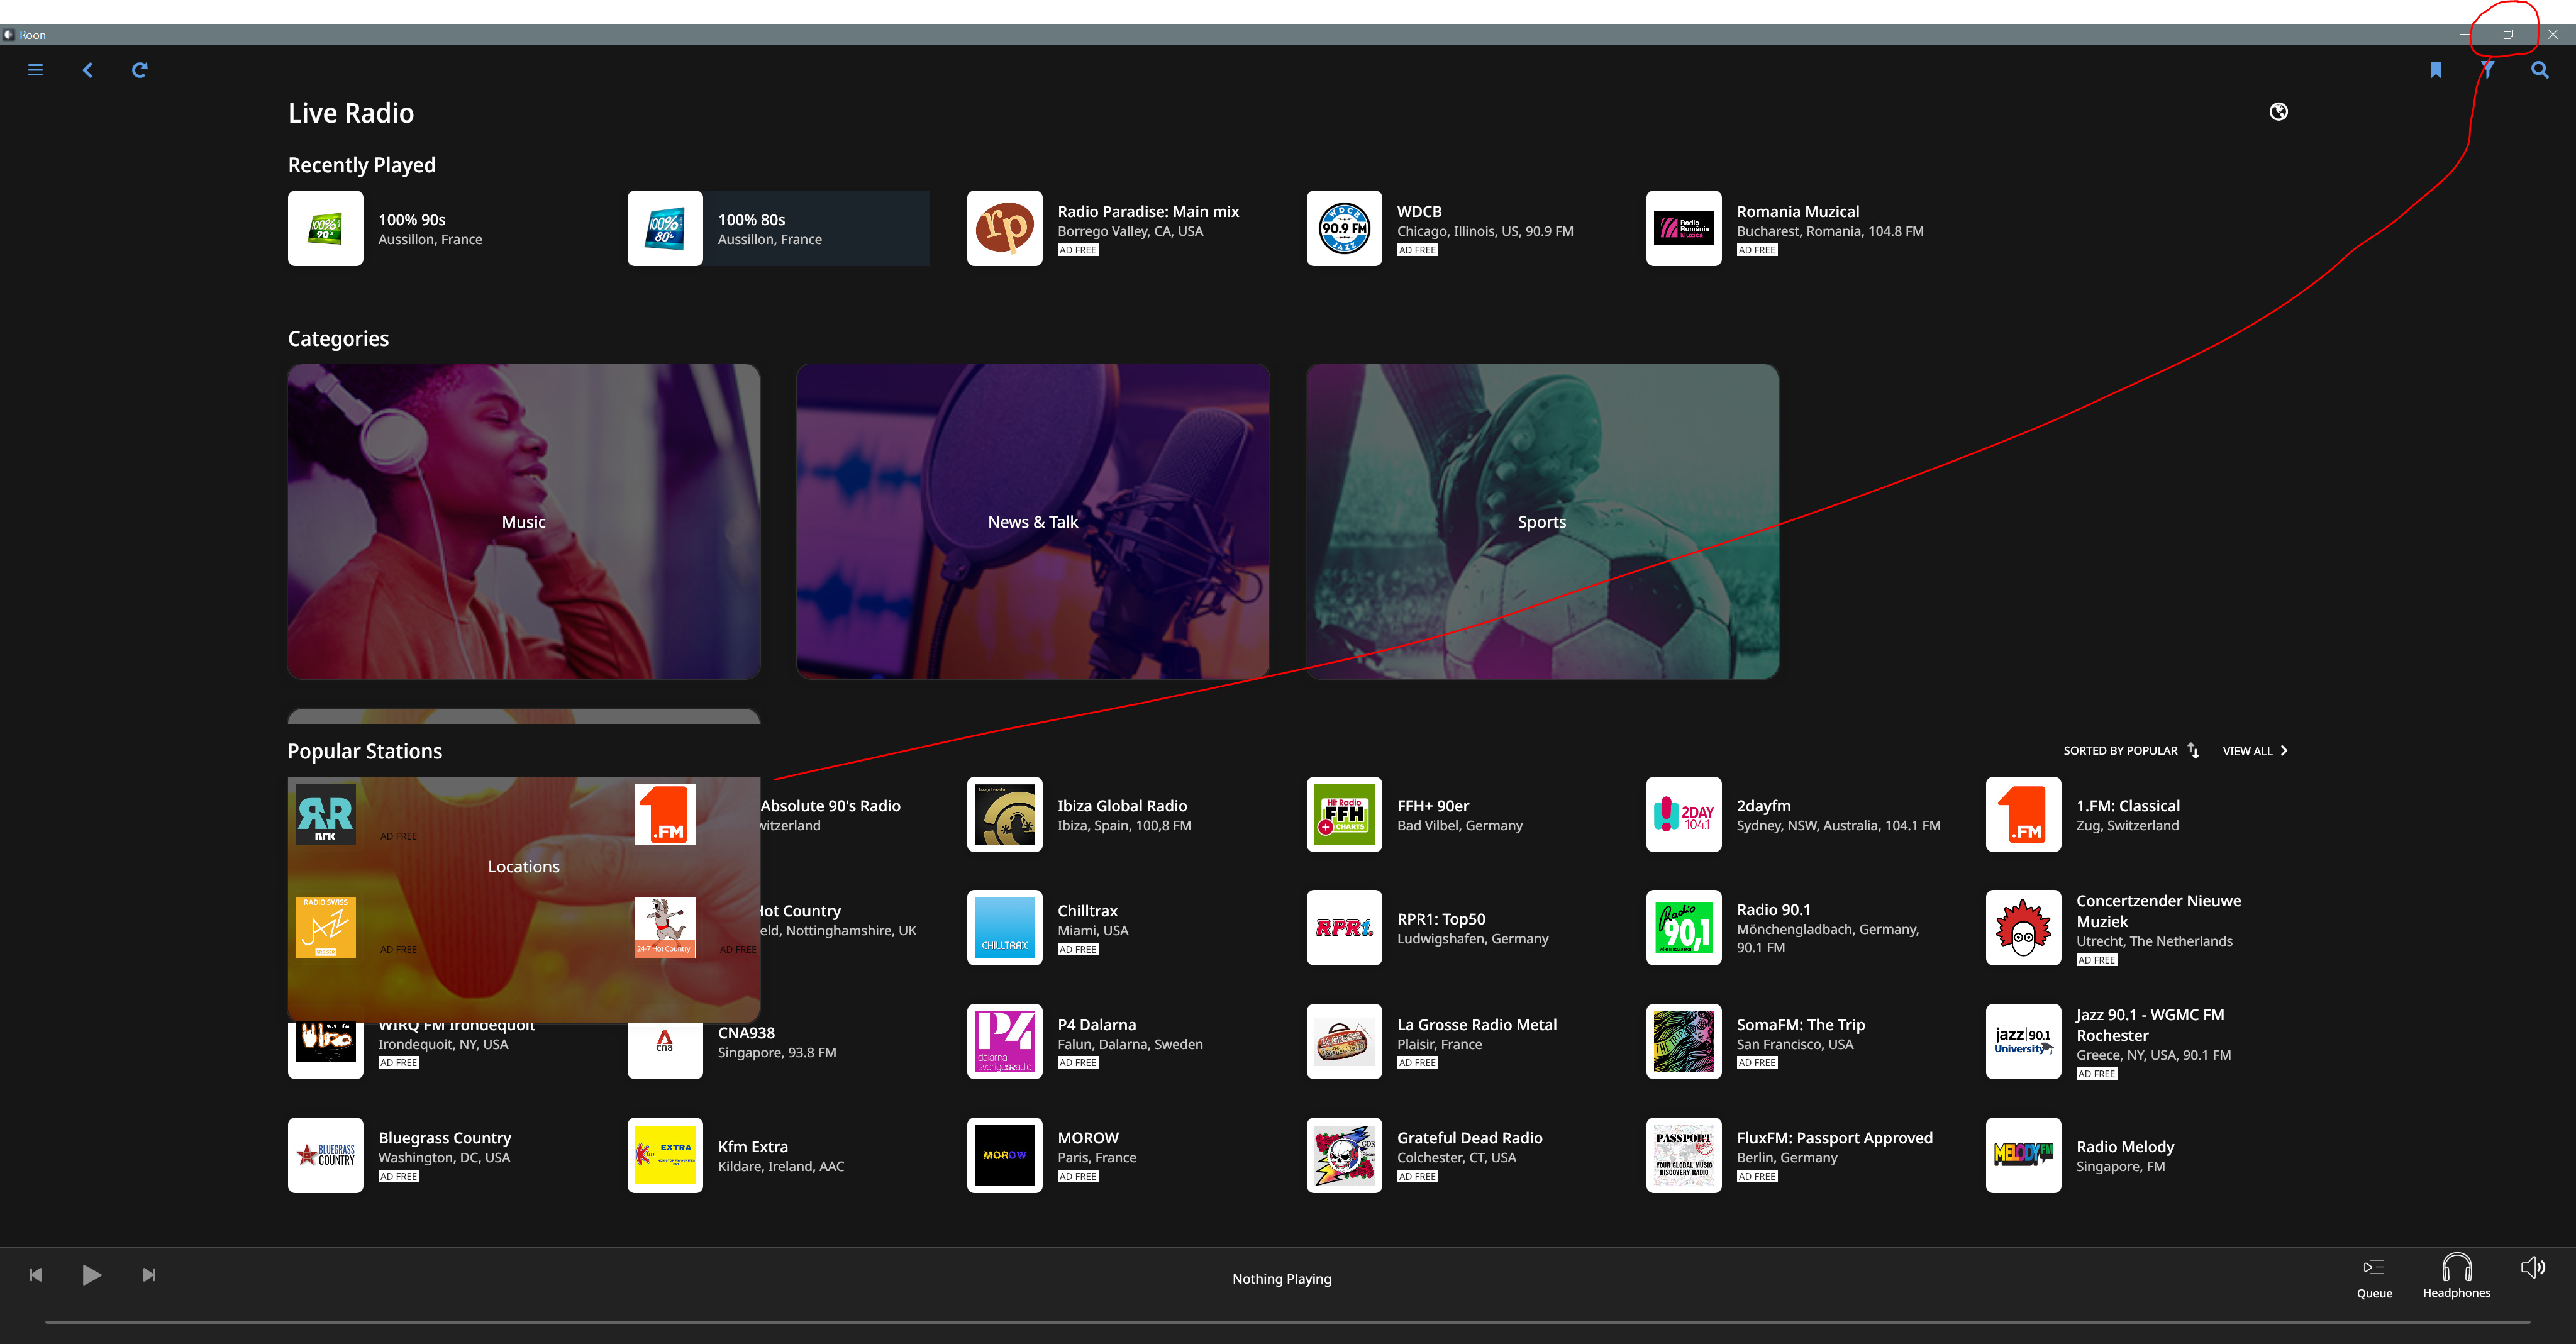Select Ibiza Global Radio logo
The width and height of the screenshot is (2576, 1344).
pos(1005,815)
